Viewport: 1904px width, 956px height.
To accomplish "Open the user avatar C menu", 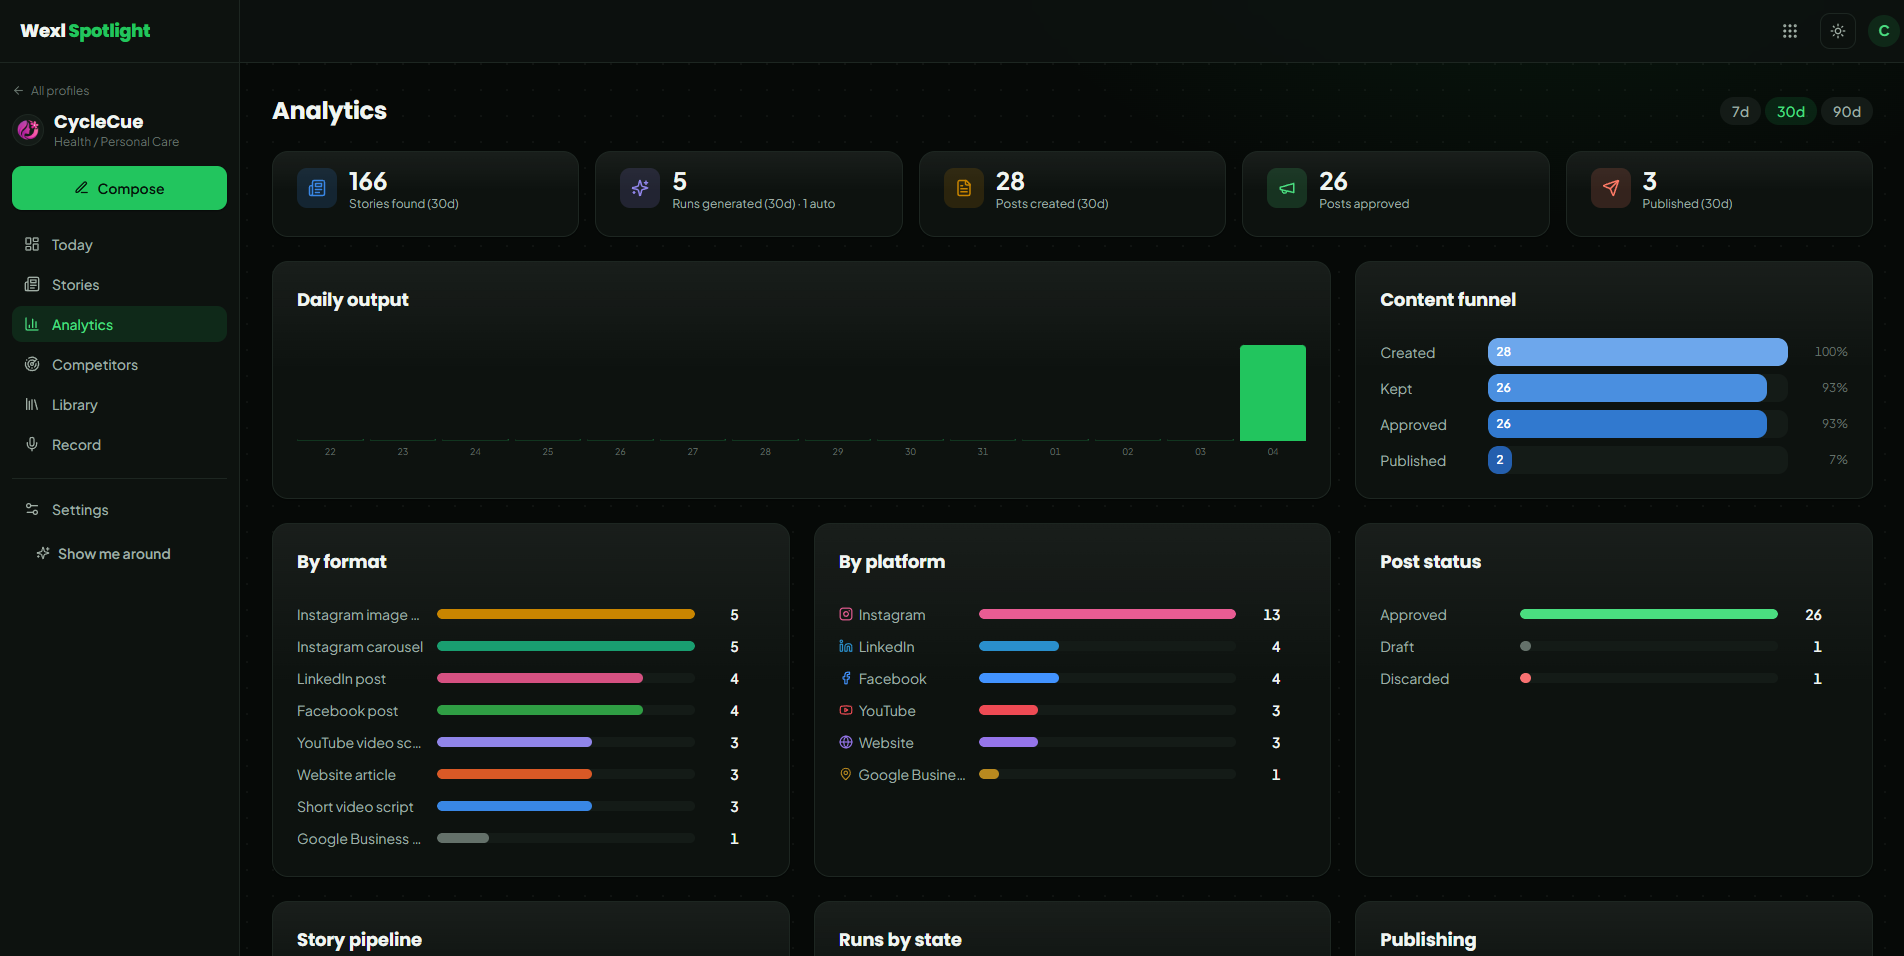I will pos(1884,31).
